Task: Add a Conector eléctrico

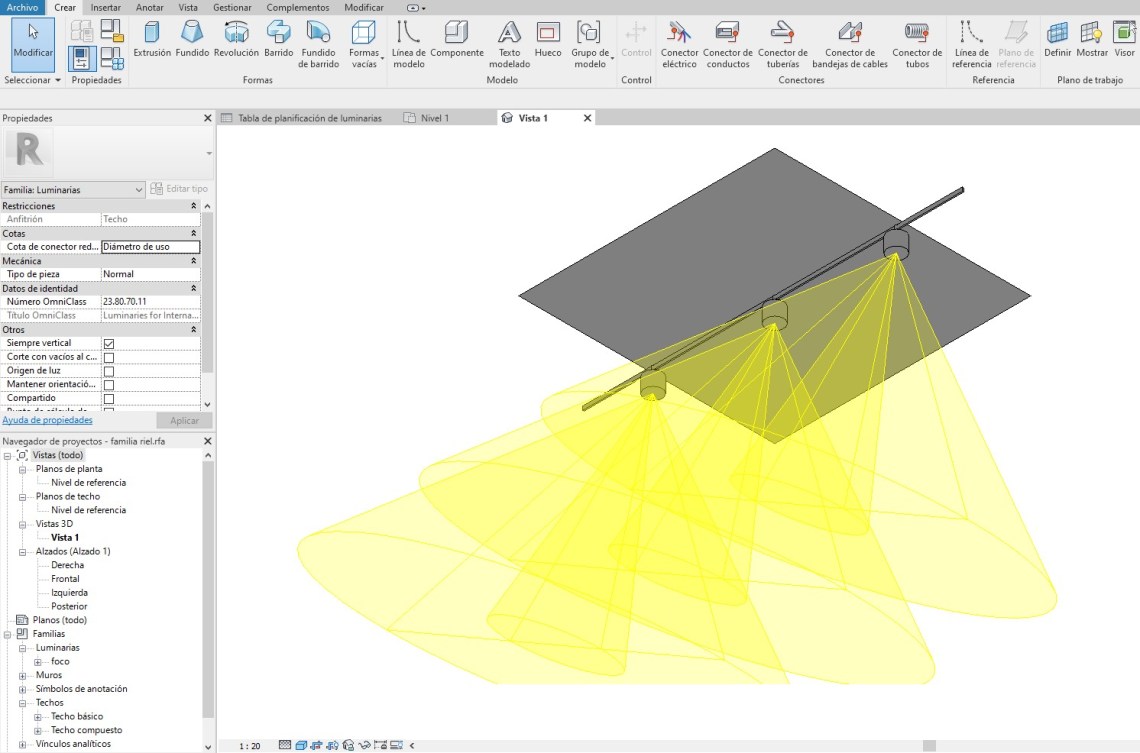Action: 679,45
